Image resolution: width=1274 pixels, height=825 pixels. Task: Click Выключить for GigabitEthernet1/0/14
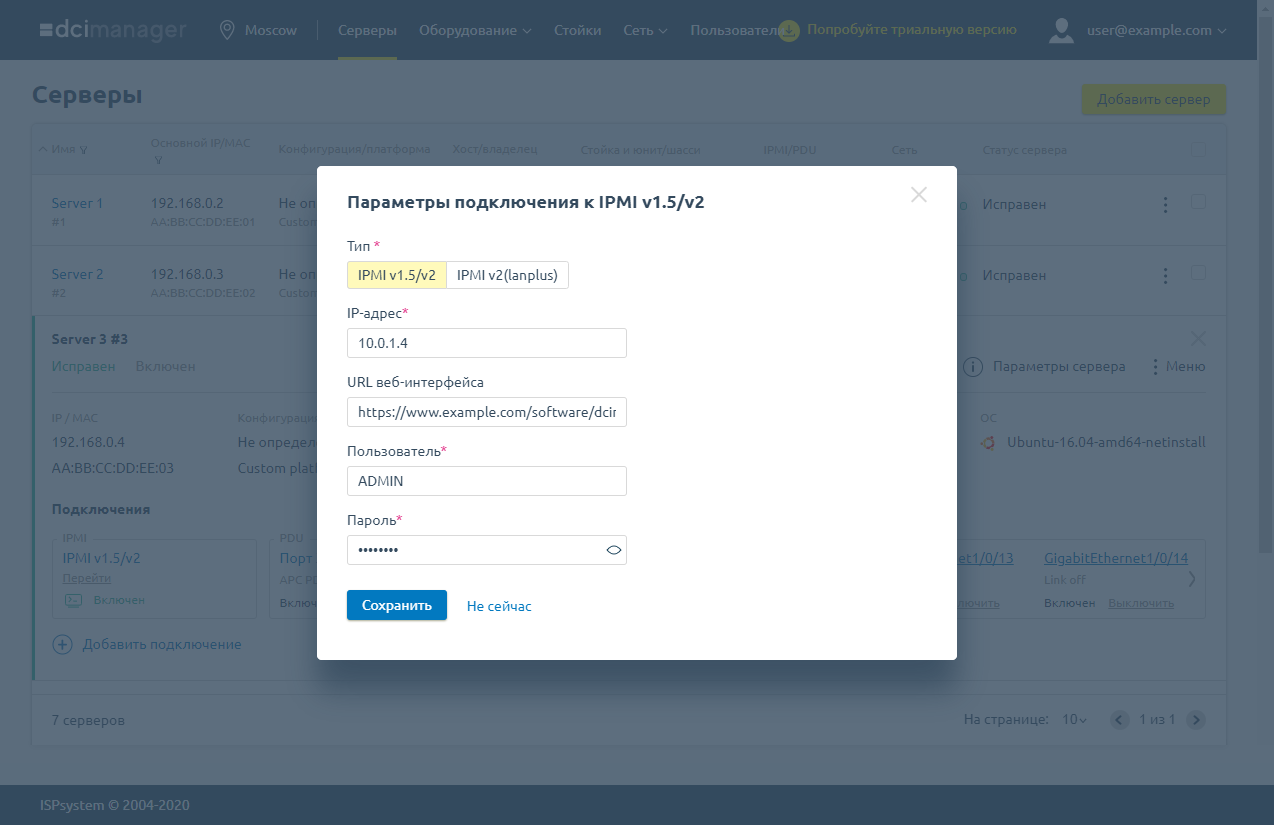pyautogui.click(x=1141, y=603)
